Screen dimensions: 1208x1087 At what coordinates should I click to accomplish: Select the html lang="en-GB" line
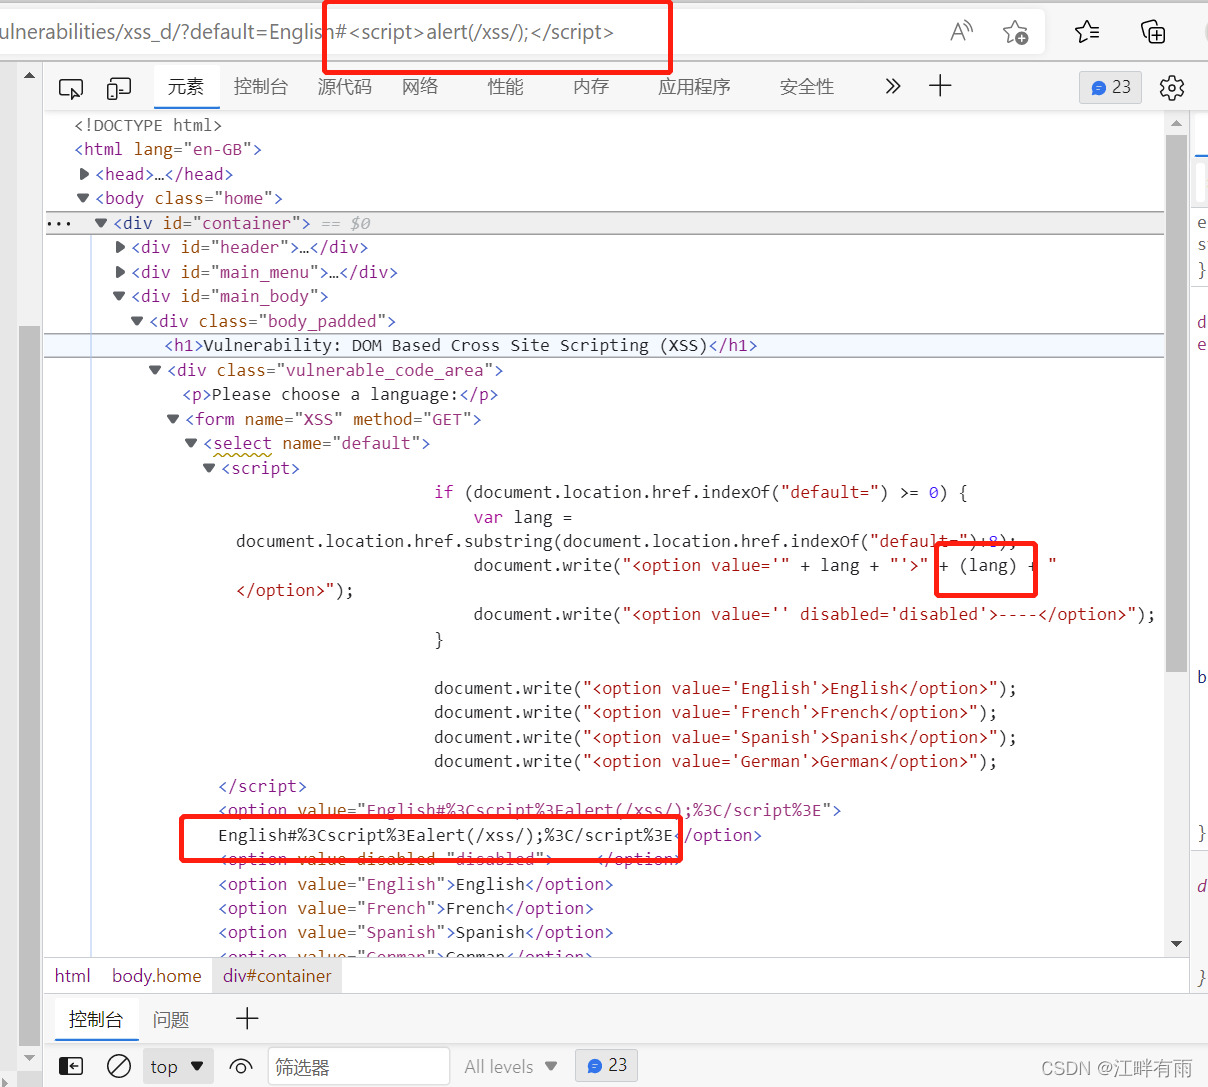tap(168, 149)
